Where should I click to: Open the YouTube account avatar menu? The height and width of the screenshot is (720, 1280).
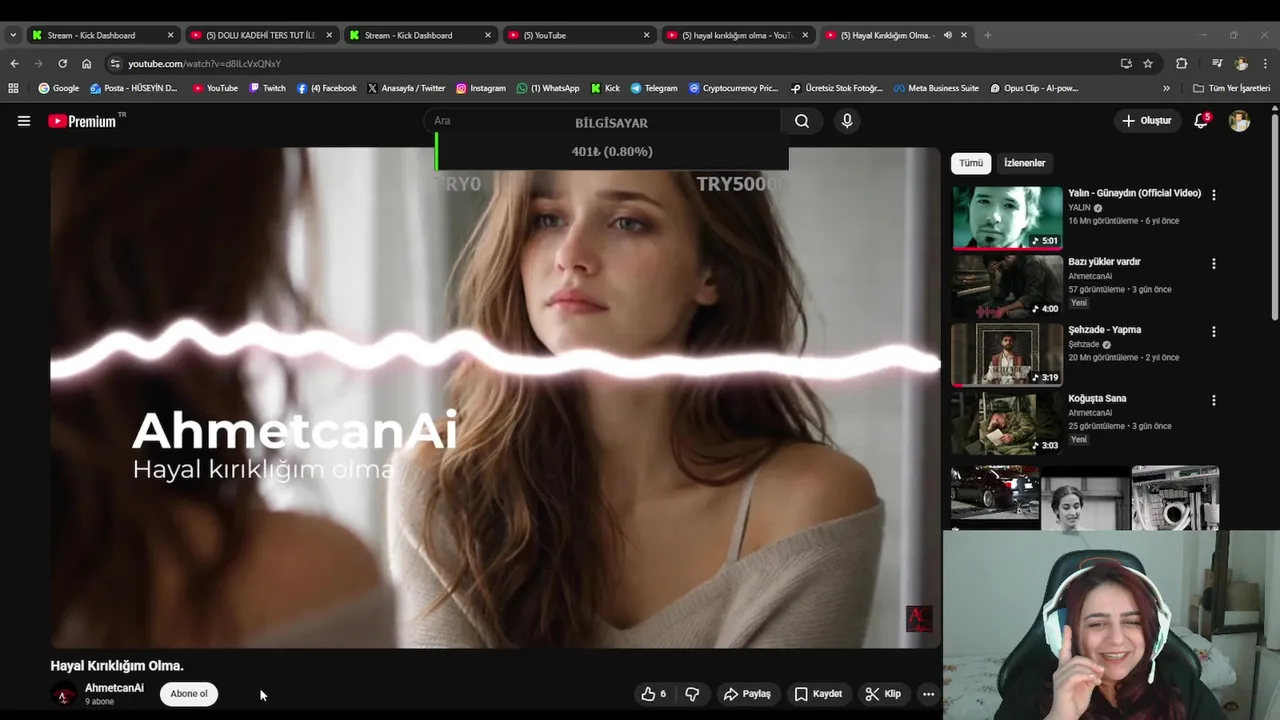[1239, 121]
